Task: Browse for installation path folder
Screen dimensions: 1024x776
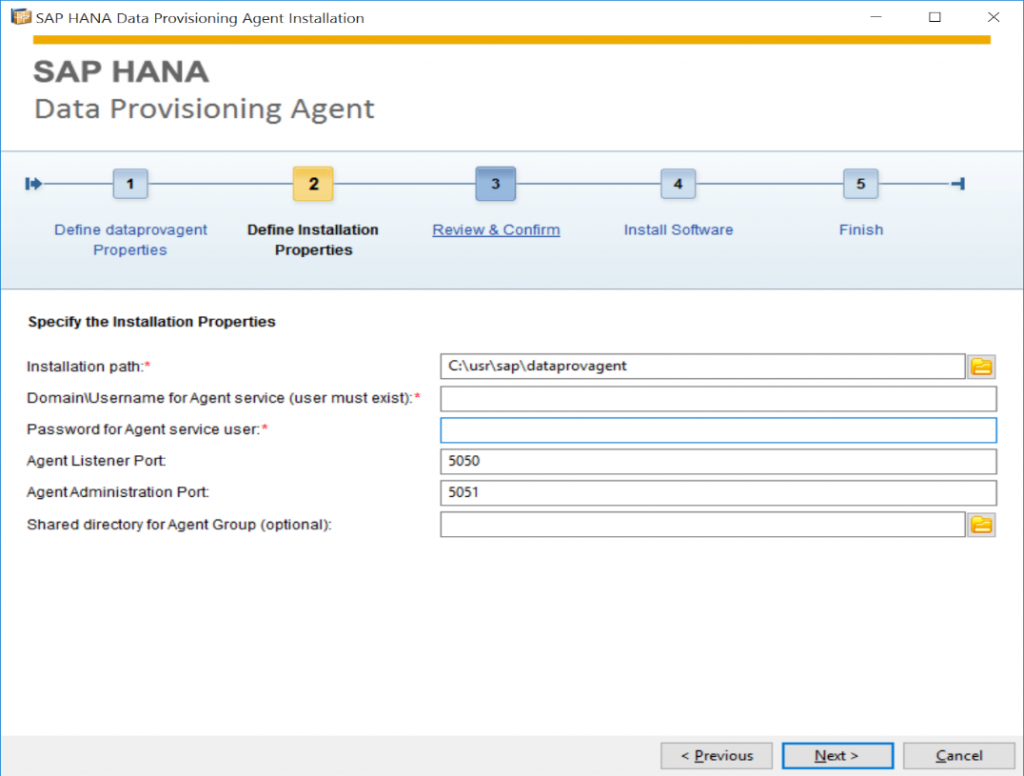Action: point(981,366)
